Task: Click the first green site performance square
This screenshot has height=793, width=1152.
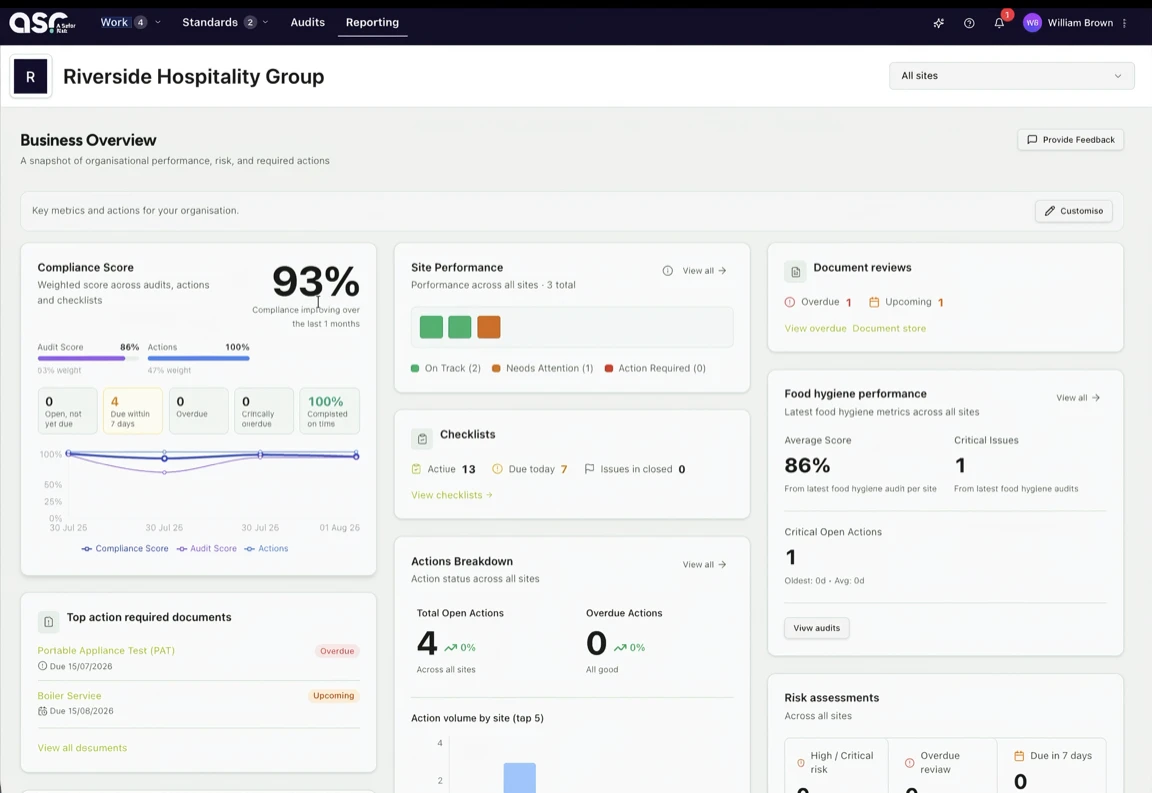Action: (x=431, y=327)
